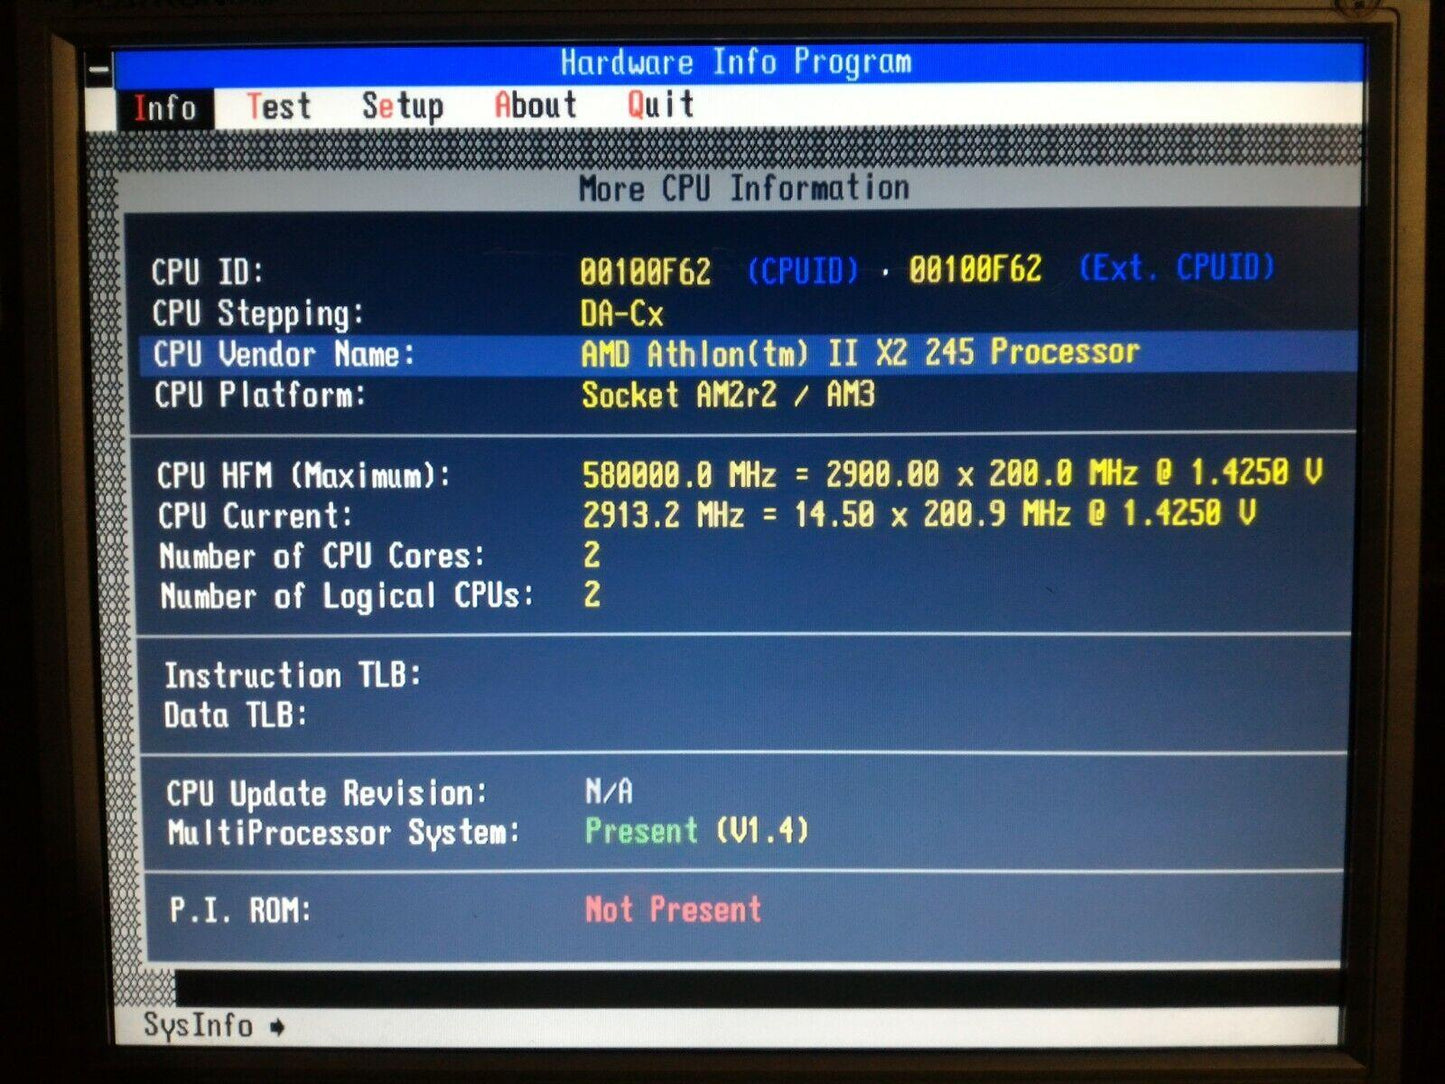Select the CPU Stepping DA-Cx value
Screen dimensions: 1445x1084
click(x=621, y=314)
